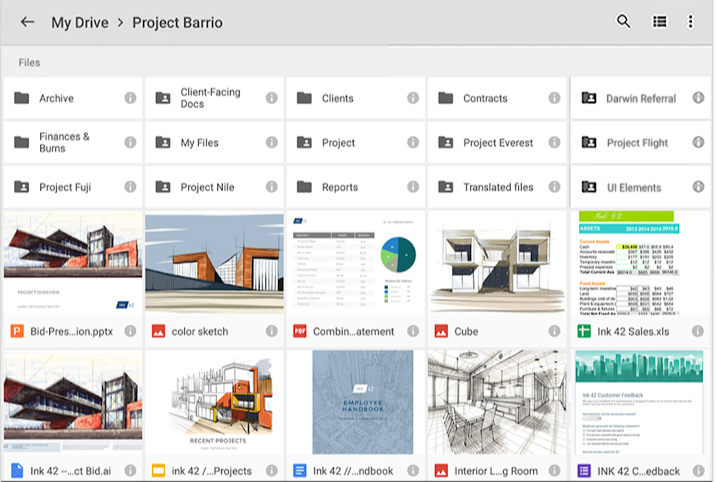Info icon for the Project folder
Image resolution: width=716 pixels, height=482 pixels.
pyautogui.click(x=413, y=142)
